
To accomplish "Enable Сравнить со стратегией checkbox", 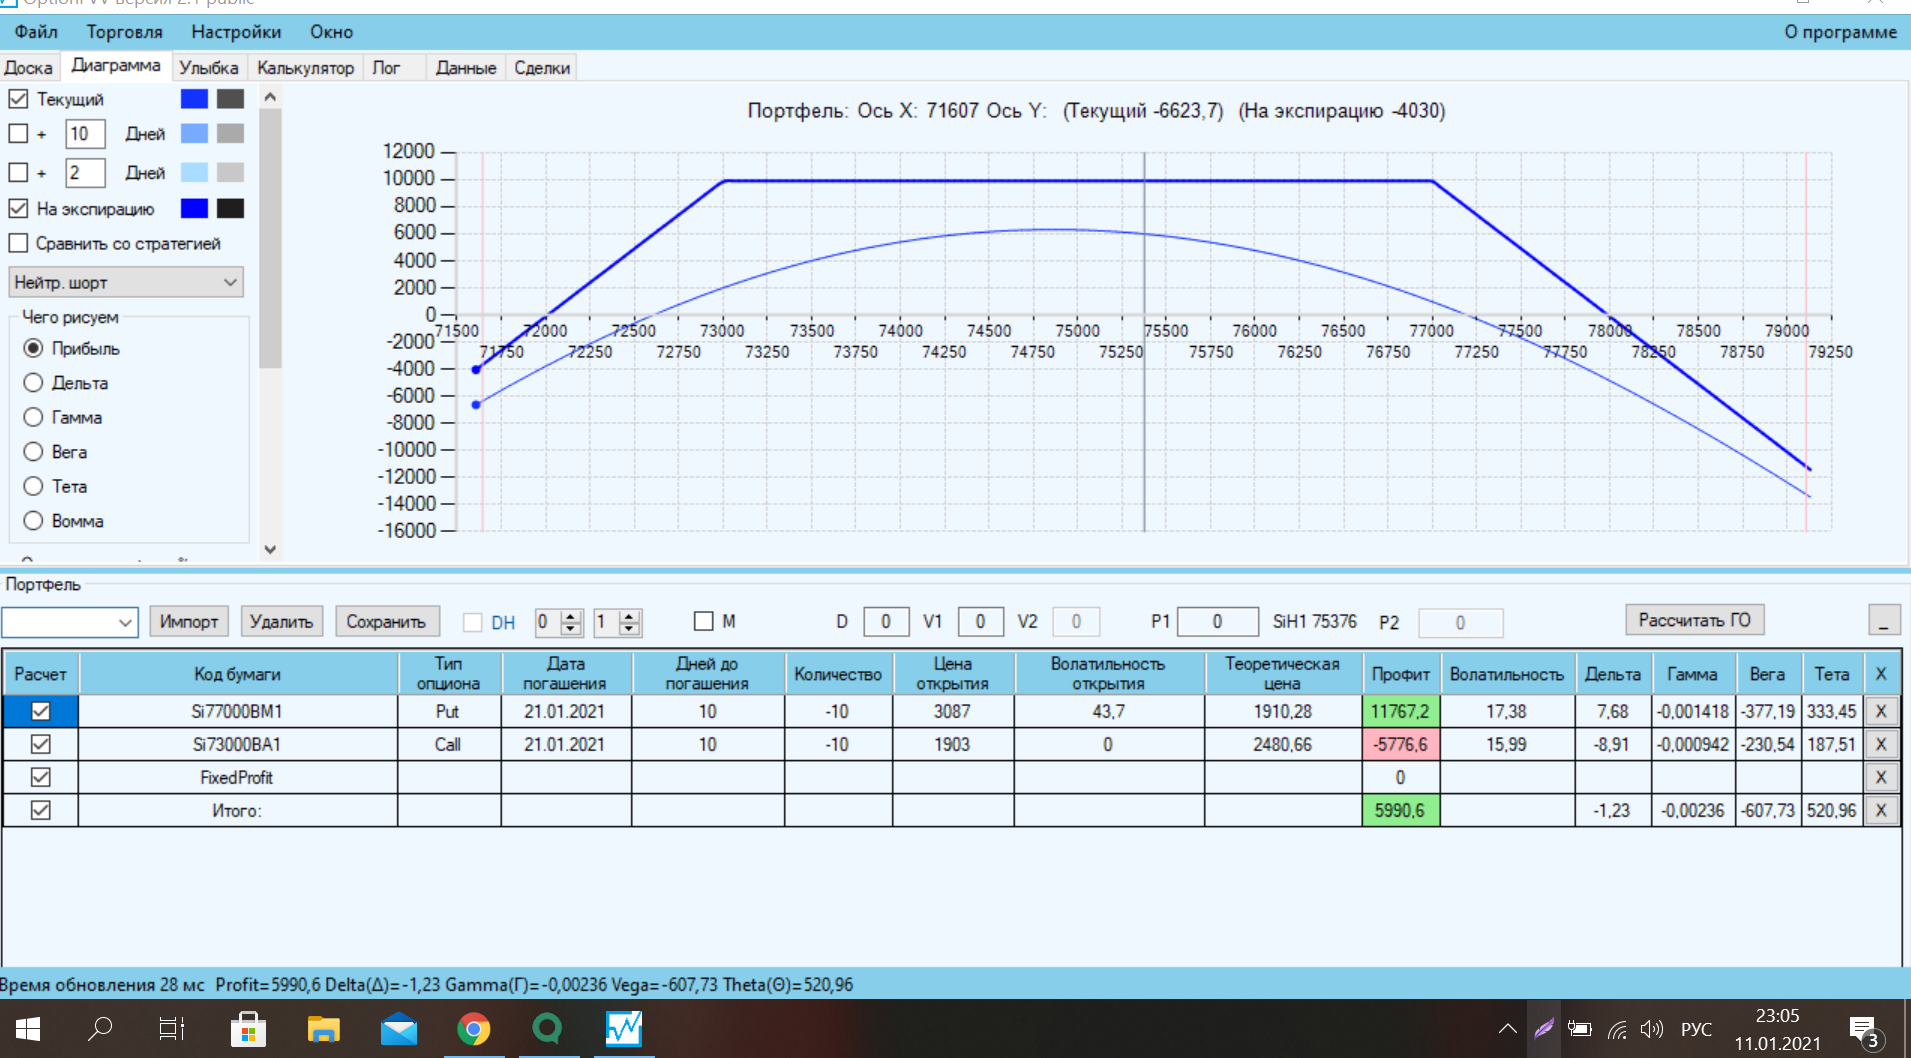I will pos(18,243).
